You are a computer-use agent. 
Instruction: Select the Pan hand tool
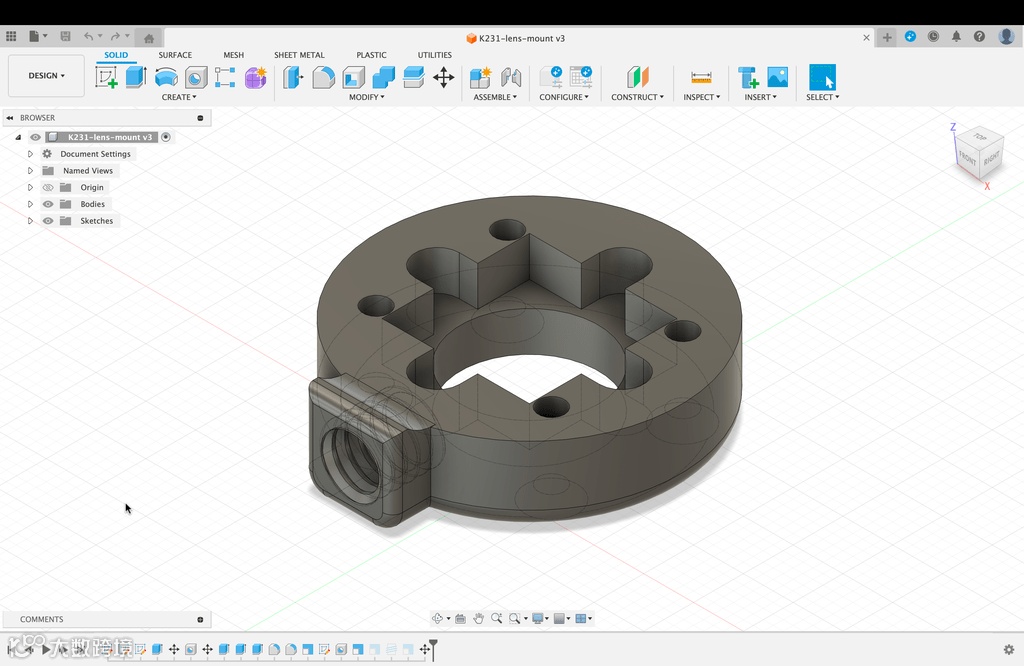click(479, 618)
